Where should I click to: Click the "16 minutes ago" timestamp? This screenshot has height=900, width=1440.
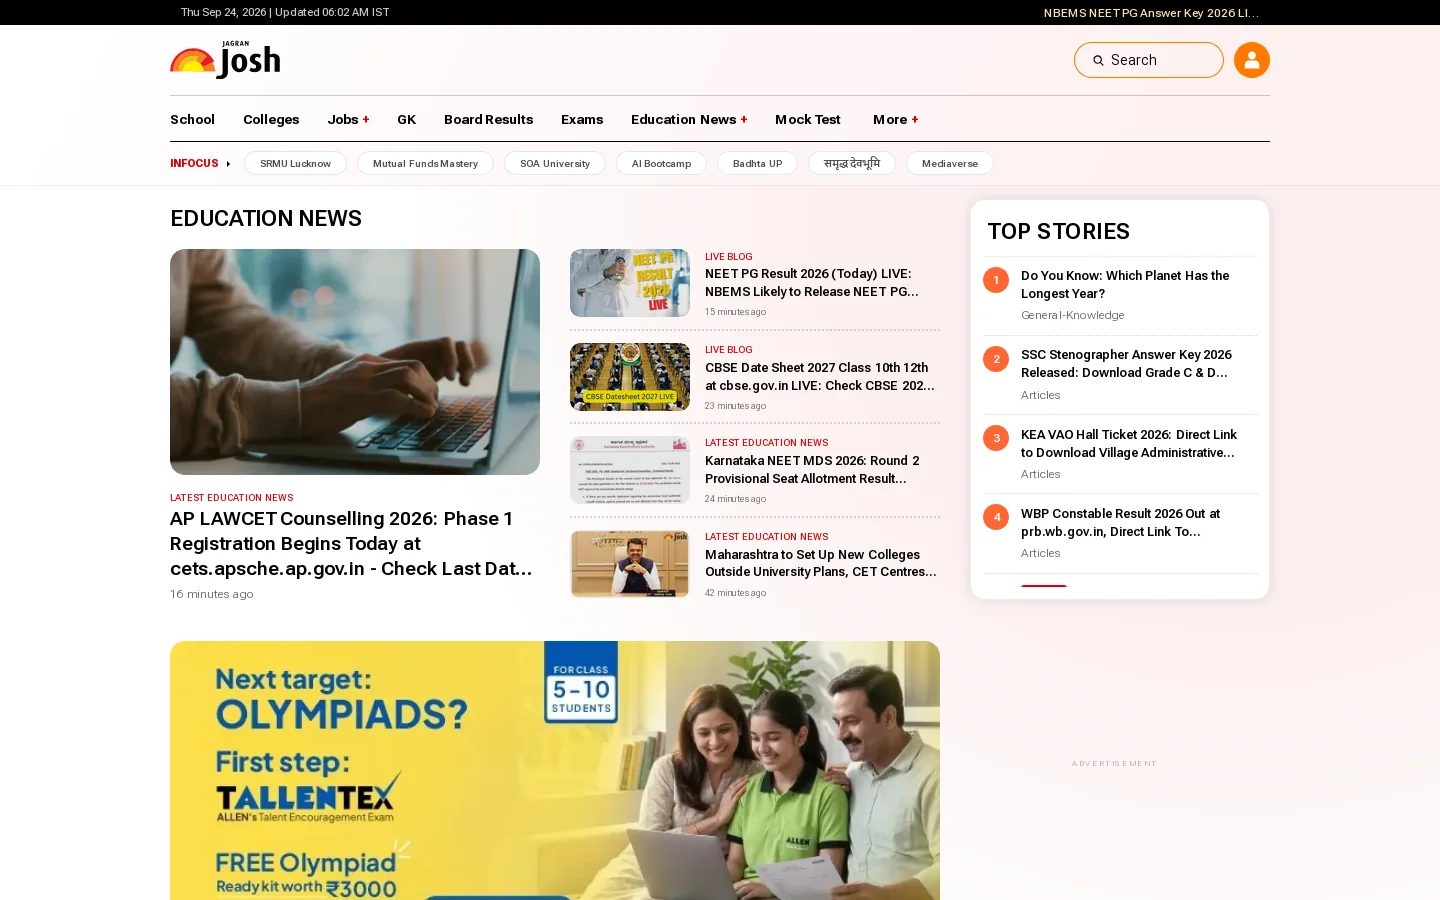click(x=212, y=594)
